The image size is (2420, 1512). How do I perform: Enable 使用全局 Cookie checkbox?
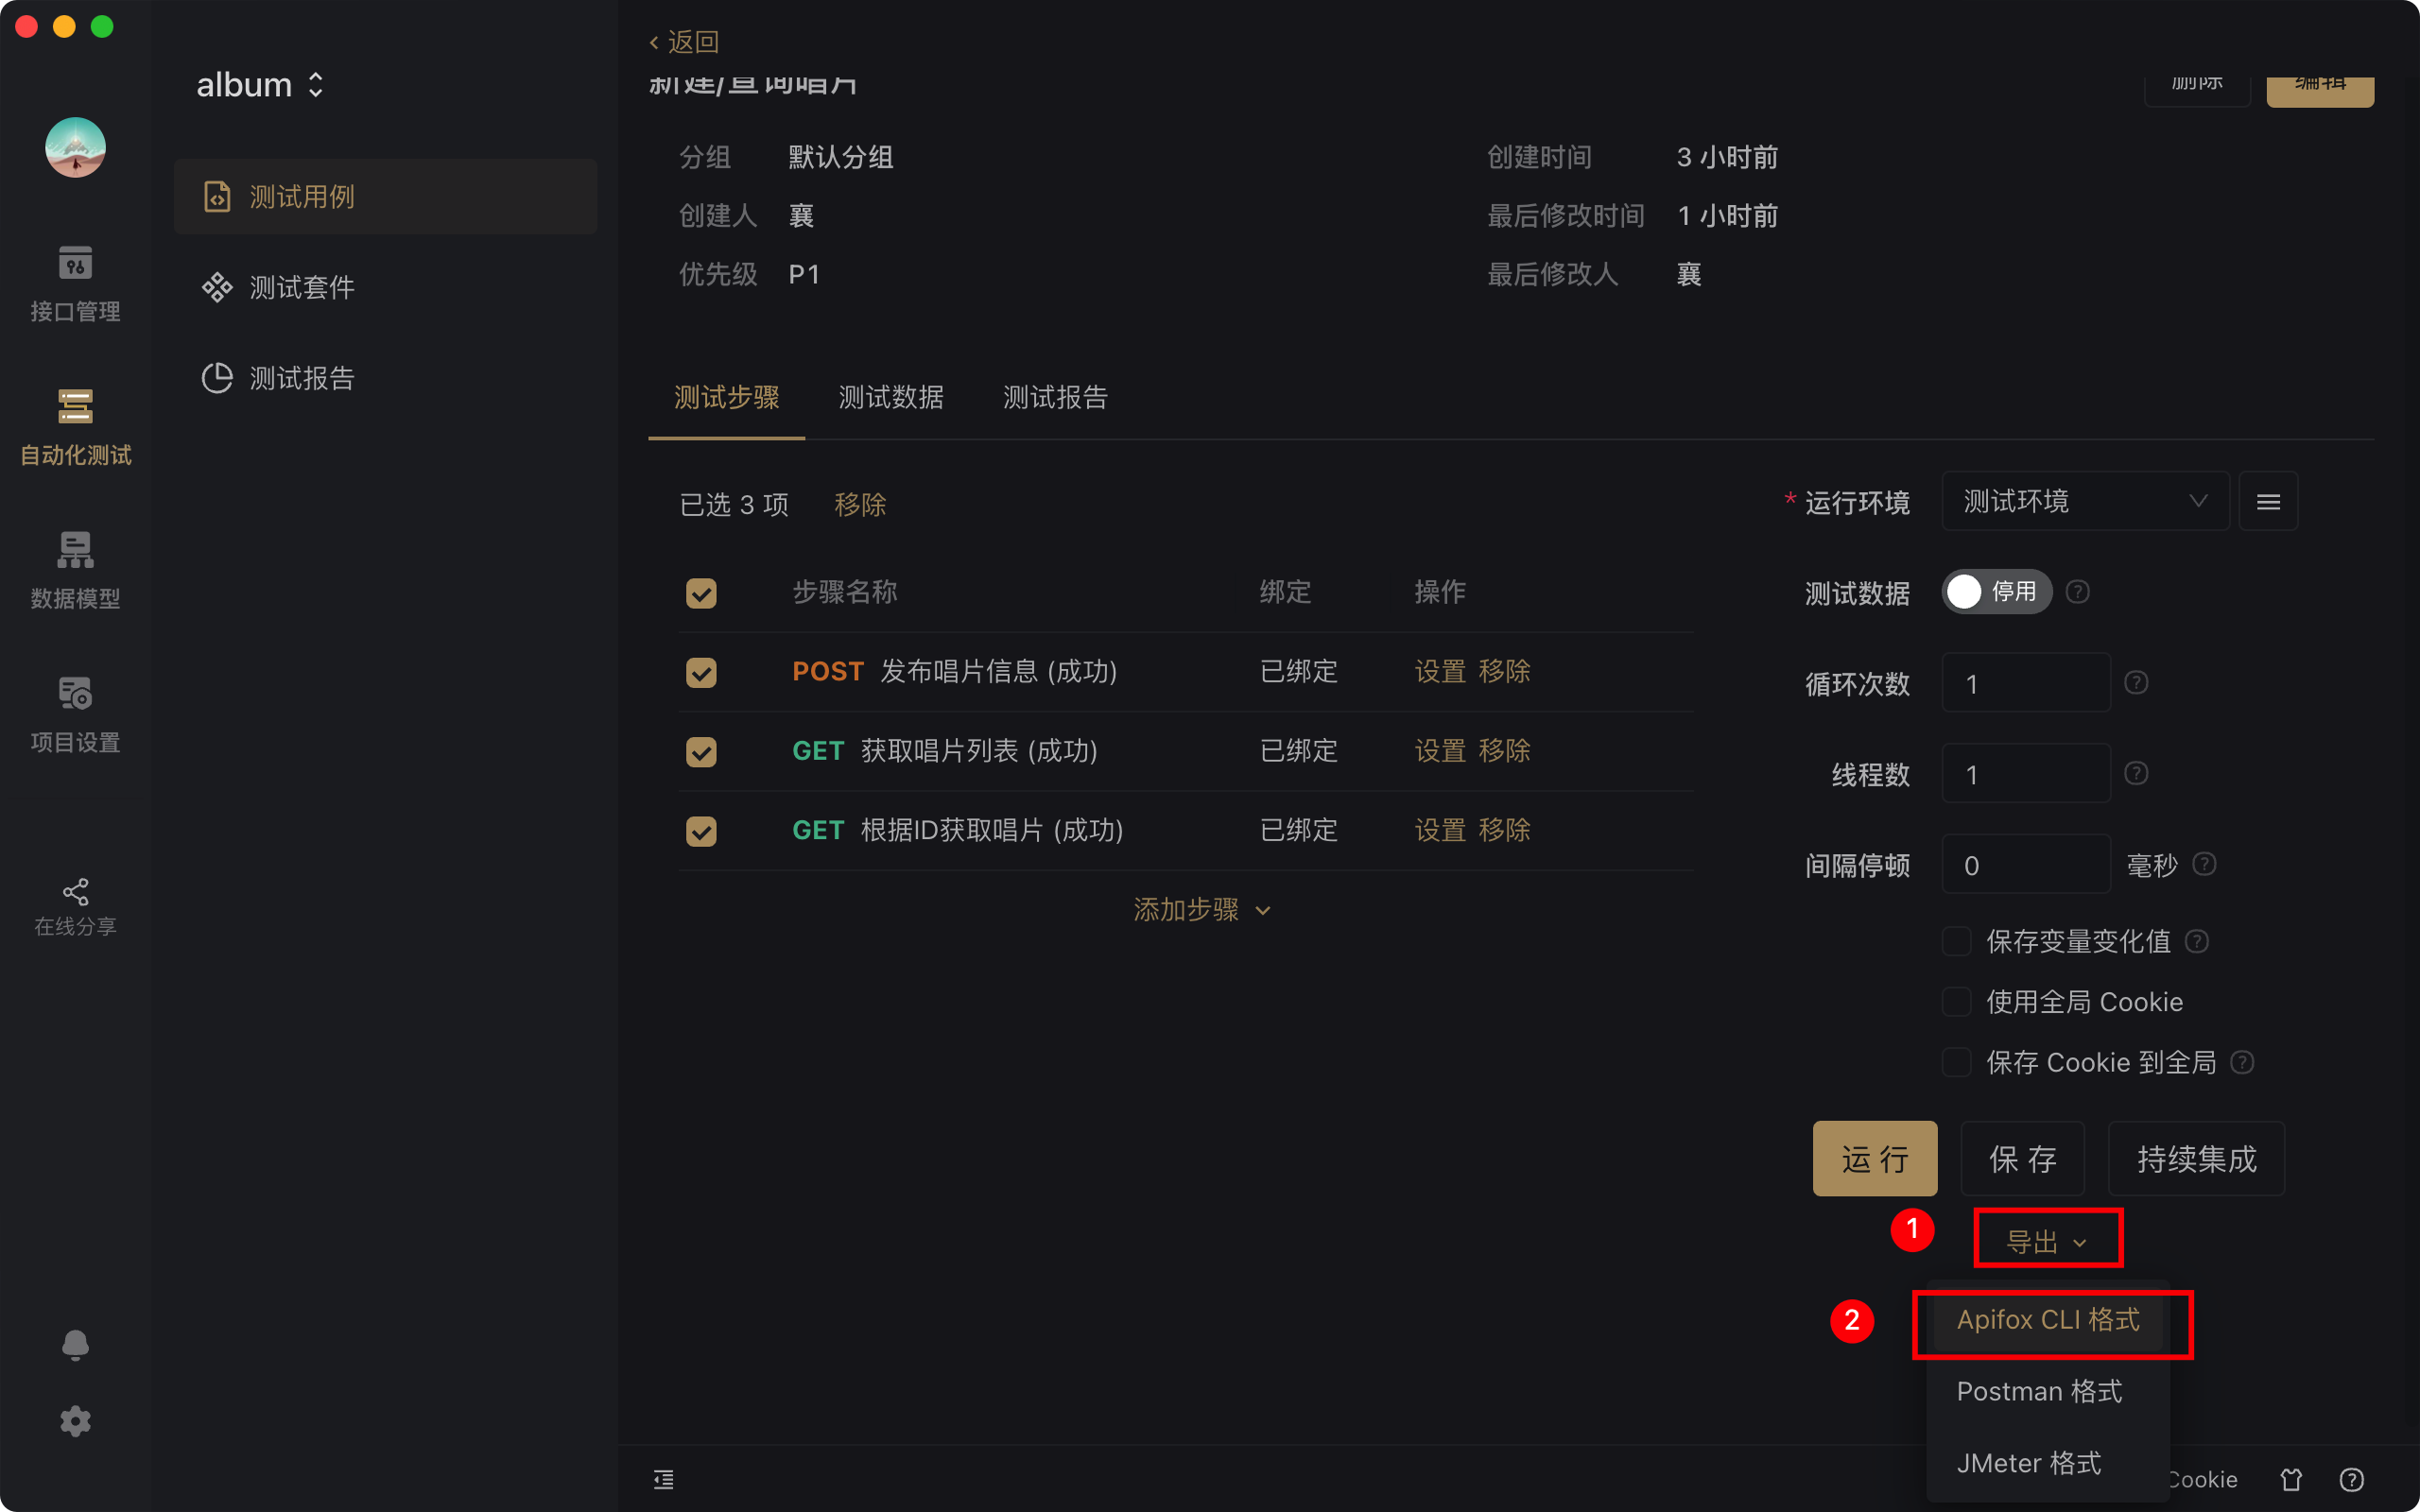click(1955, 1002)
